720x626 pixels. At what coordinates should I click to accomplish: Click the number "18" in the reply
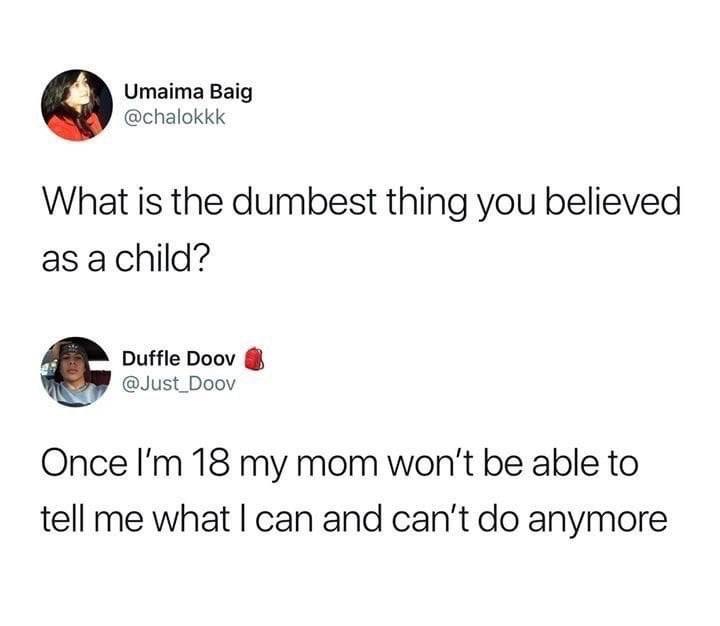pyautogui.click(x=210, y=463)
